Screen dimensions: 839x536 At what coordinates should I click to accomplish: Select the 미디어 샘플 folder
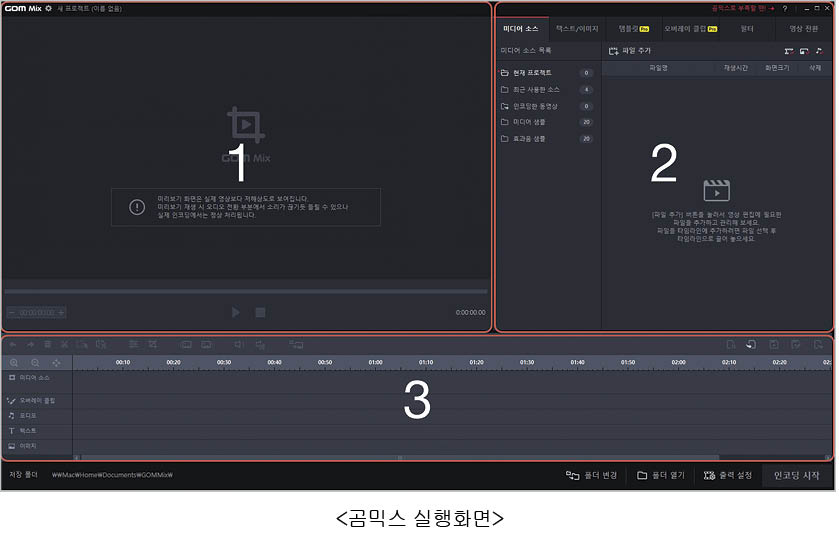547,122
